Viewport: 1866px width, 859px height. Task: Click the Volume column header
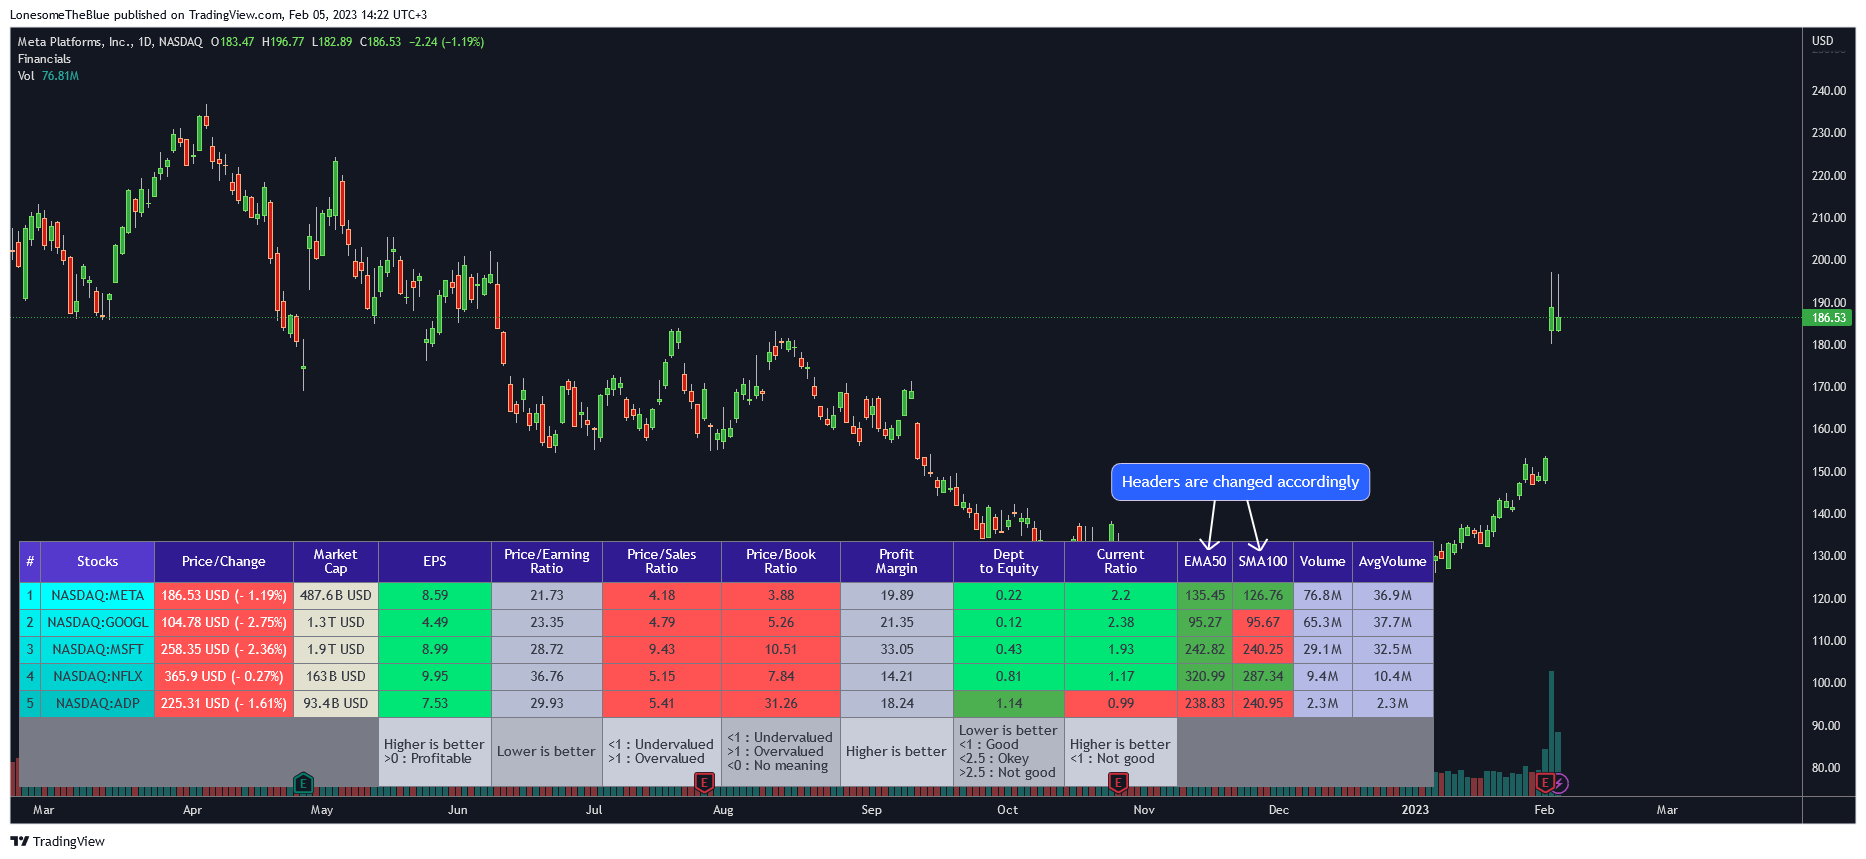(x=1323, y=562)
